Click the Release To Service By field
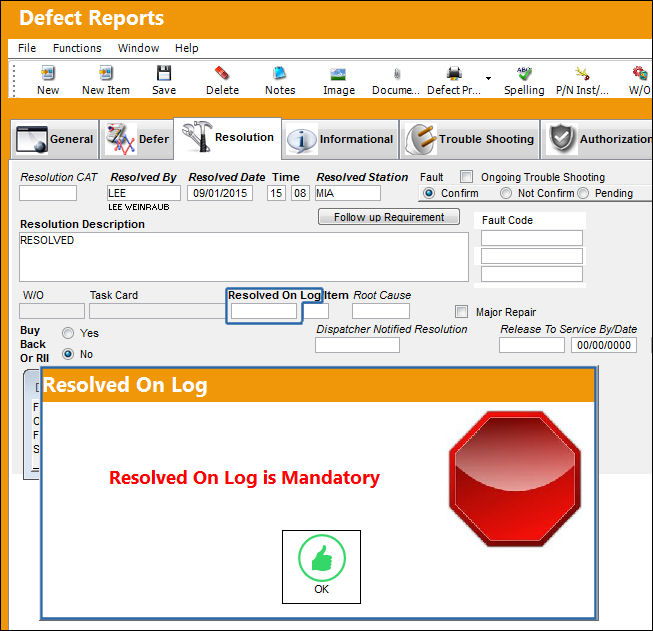653x631 pixels. pyautogui.click(x=532, y=345)
